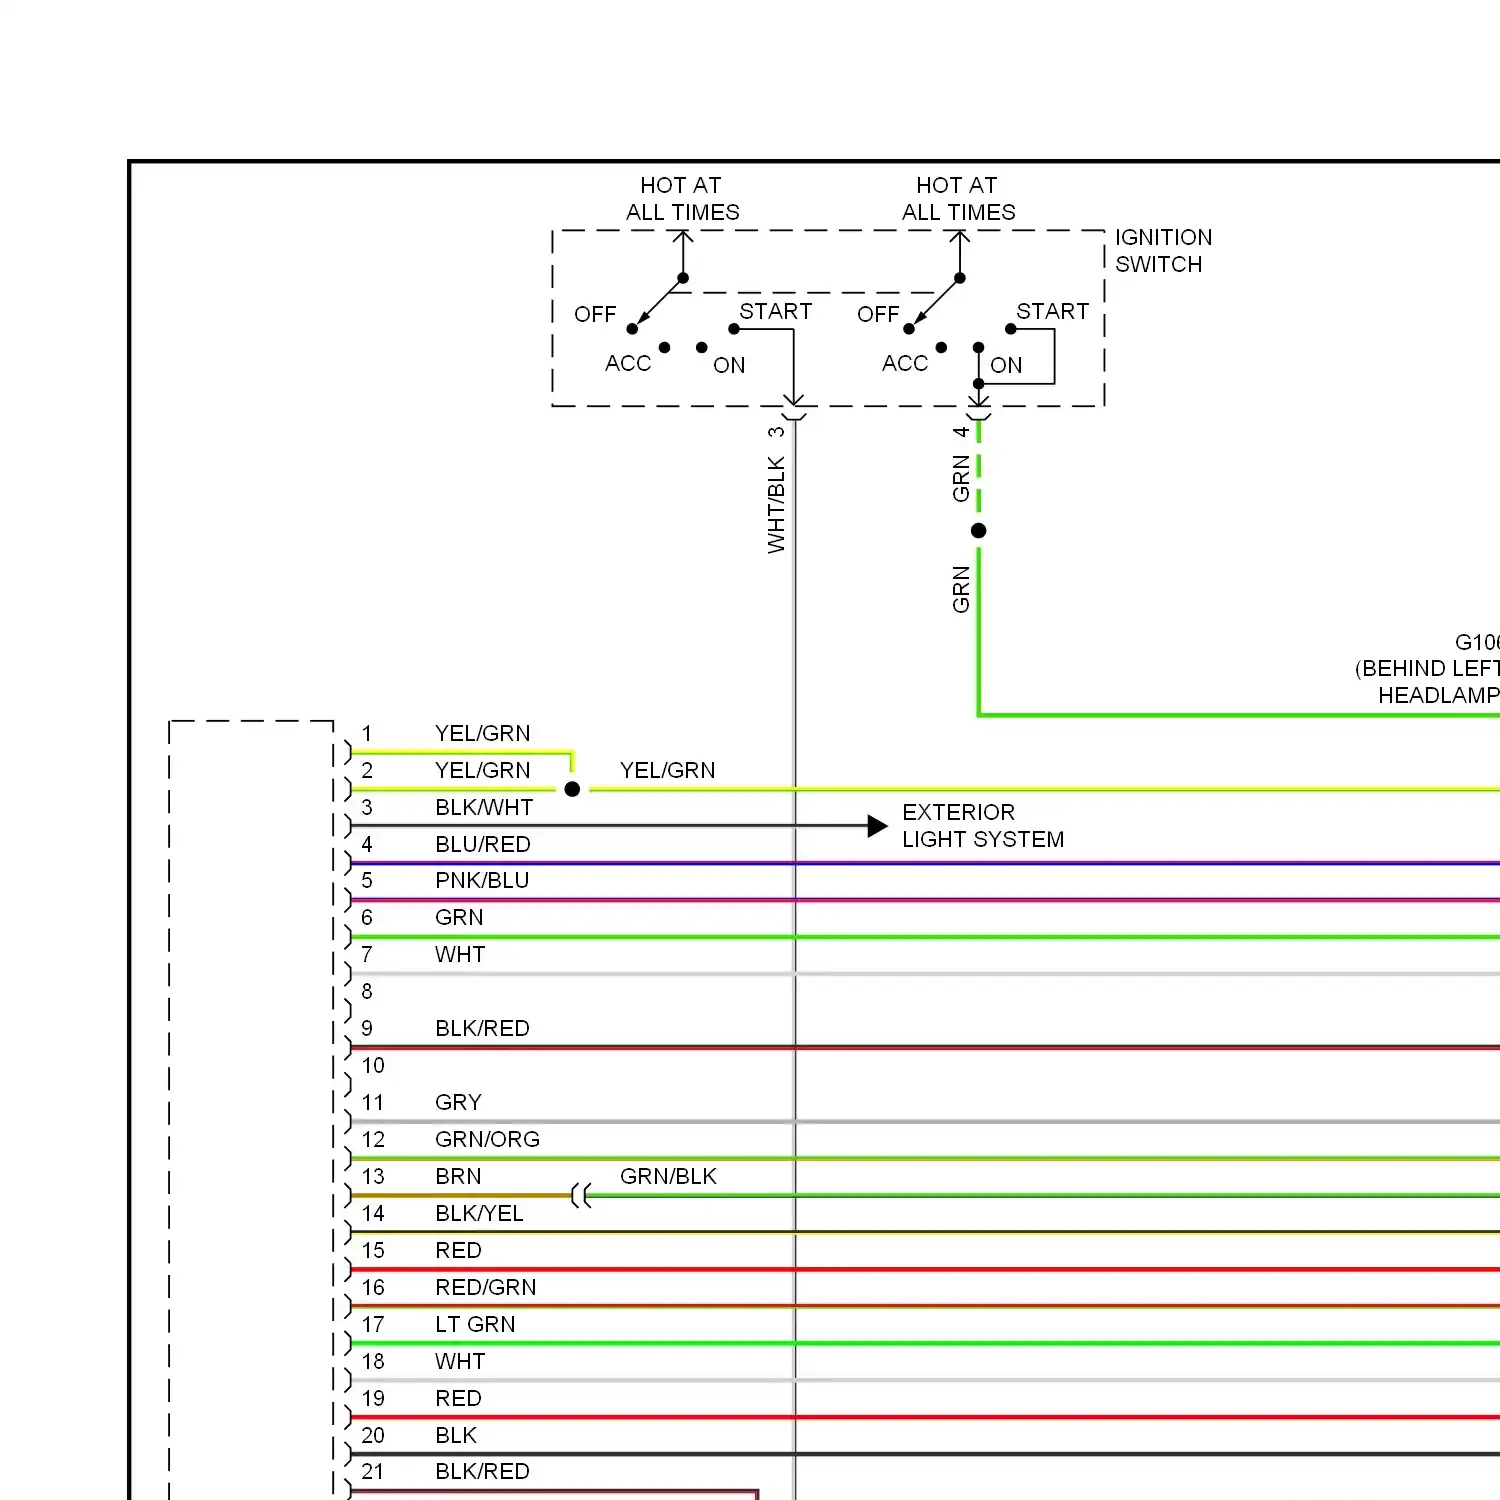Screen dimensions: 1500x1500
Task: Click the left switch ACC label
Action: click(x=628, y=363)
